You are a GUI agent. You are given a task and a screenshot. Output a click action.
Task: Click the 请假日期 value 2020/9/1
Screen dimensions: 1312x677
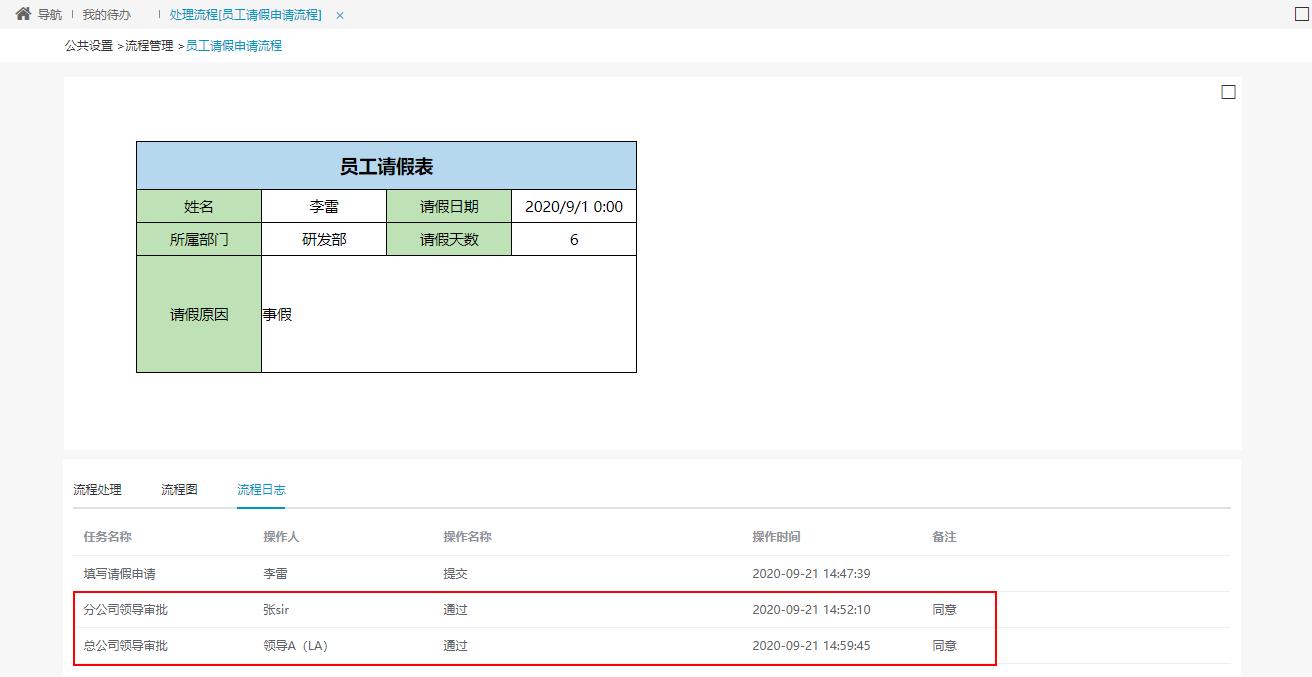[x=573, y=205]
